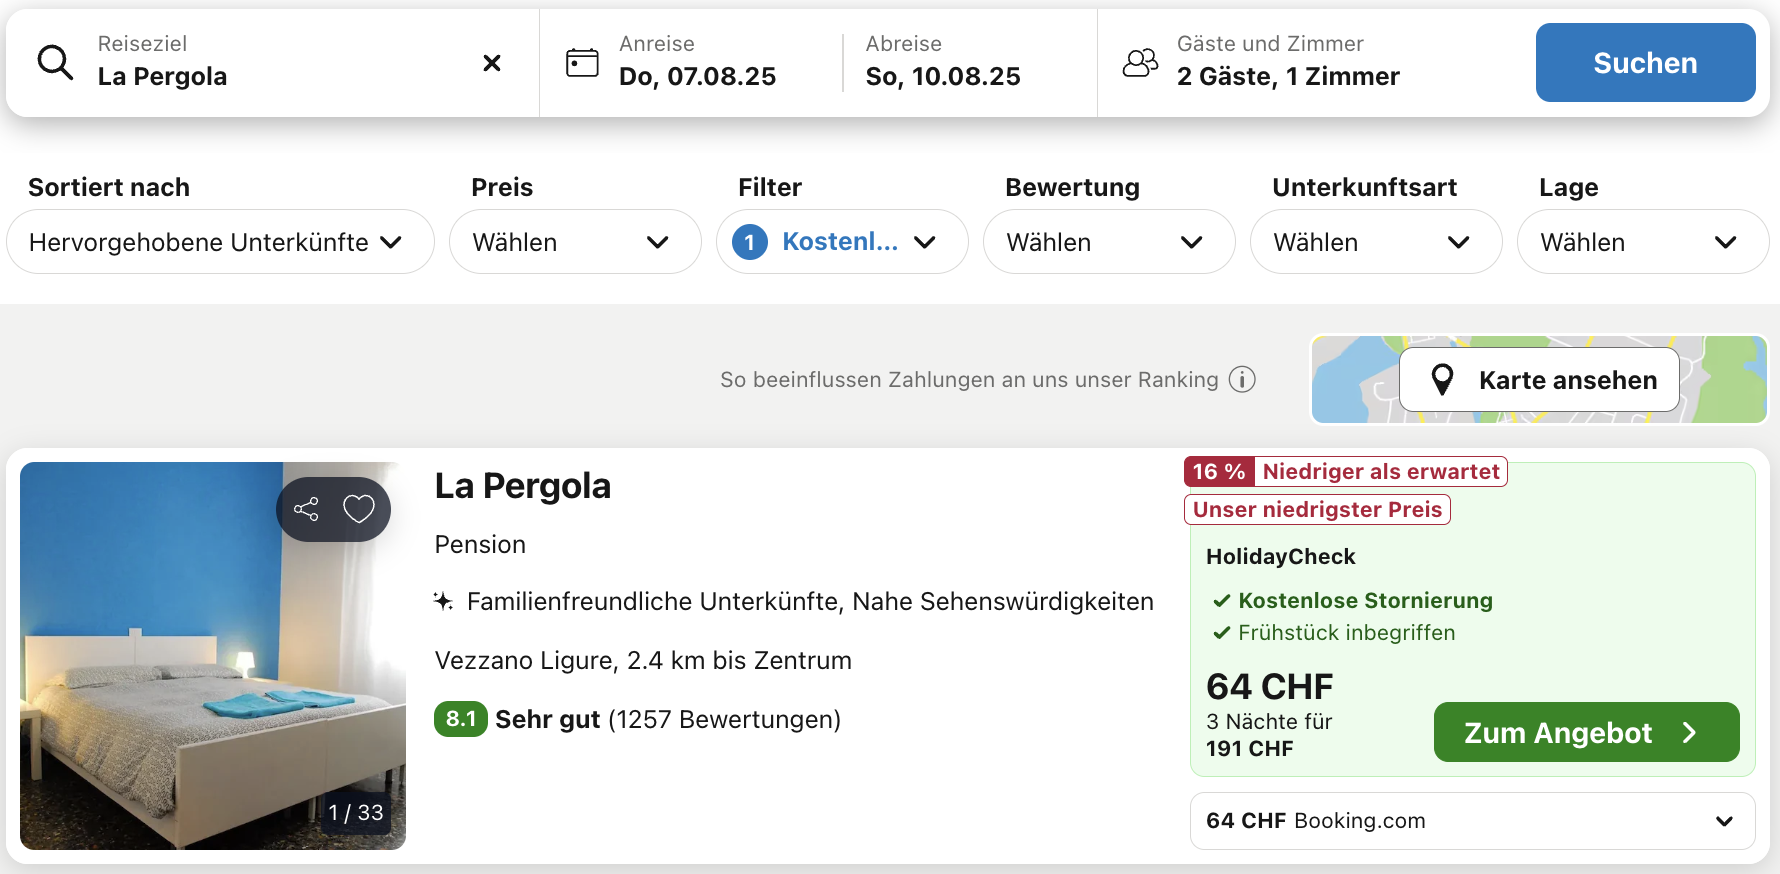This screenshot has height=874, width=1780.
Task: Click the search magnifier icon
Action: pos(55,62)
